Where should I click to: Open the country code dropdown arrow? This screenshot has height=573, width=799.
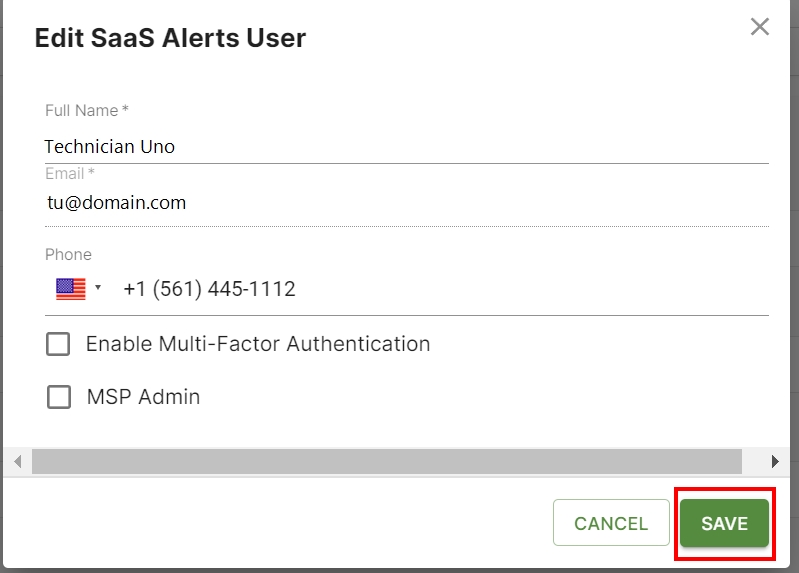98,289
